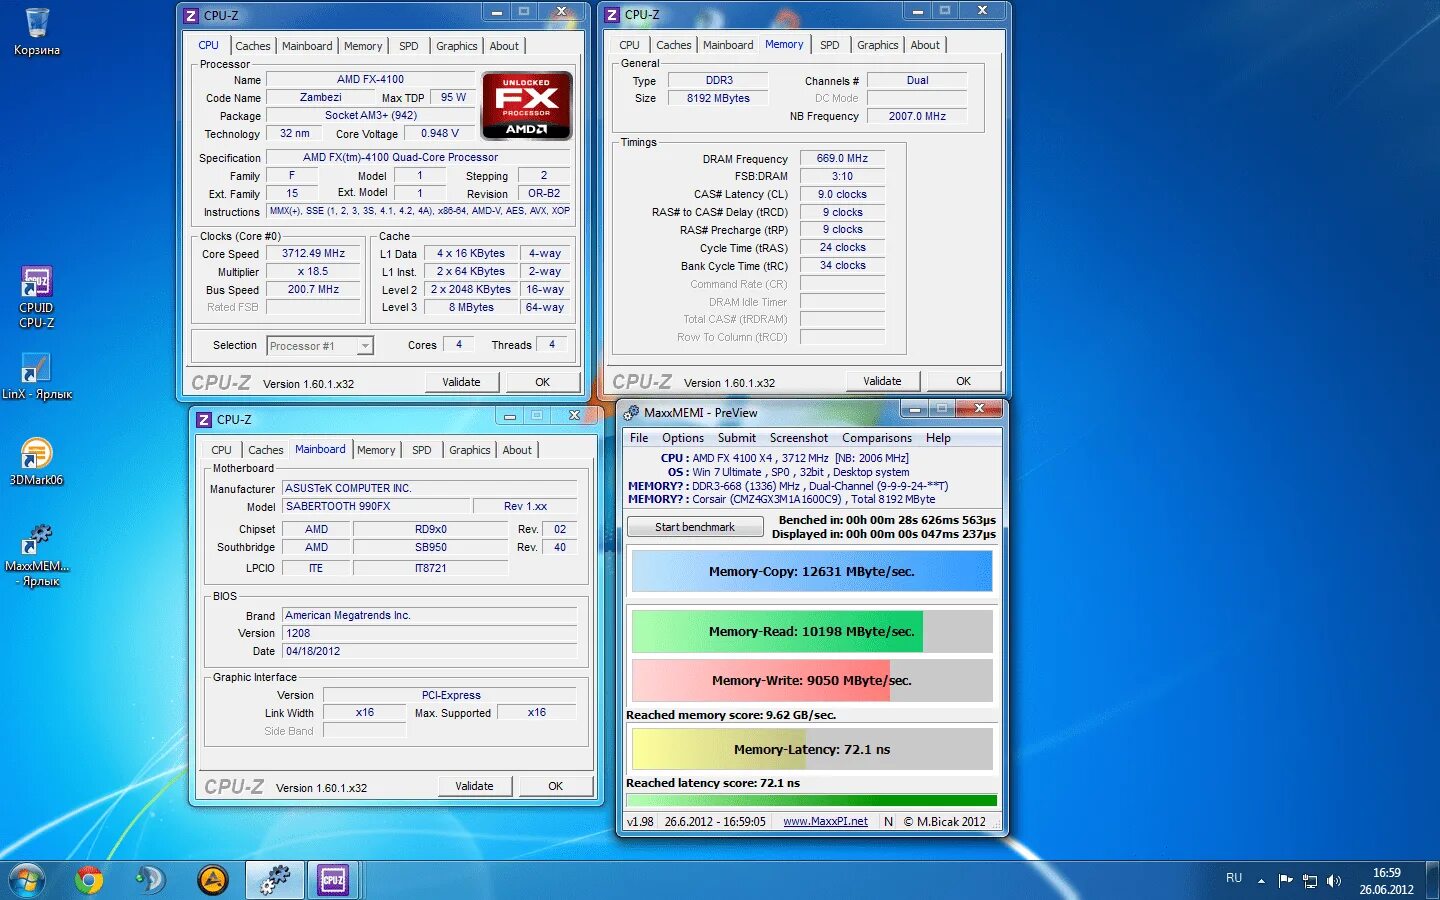Open Graphics tab in the Memory window
The image size is (1440, 900).
(877, 45)
